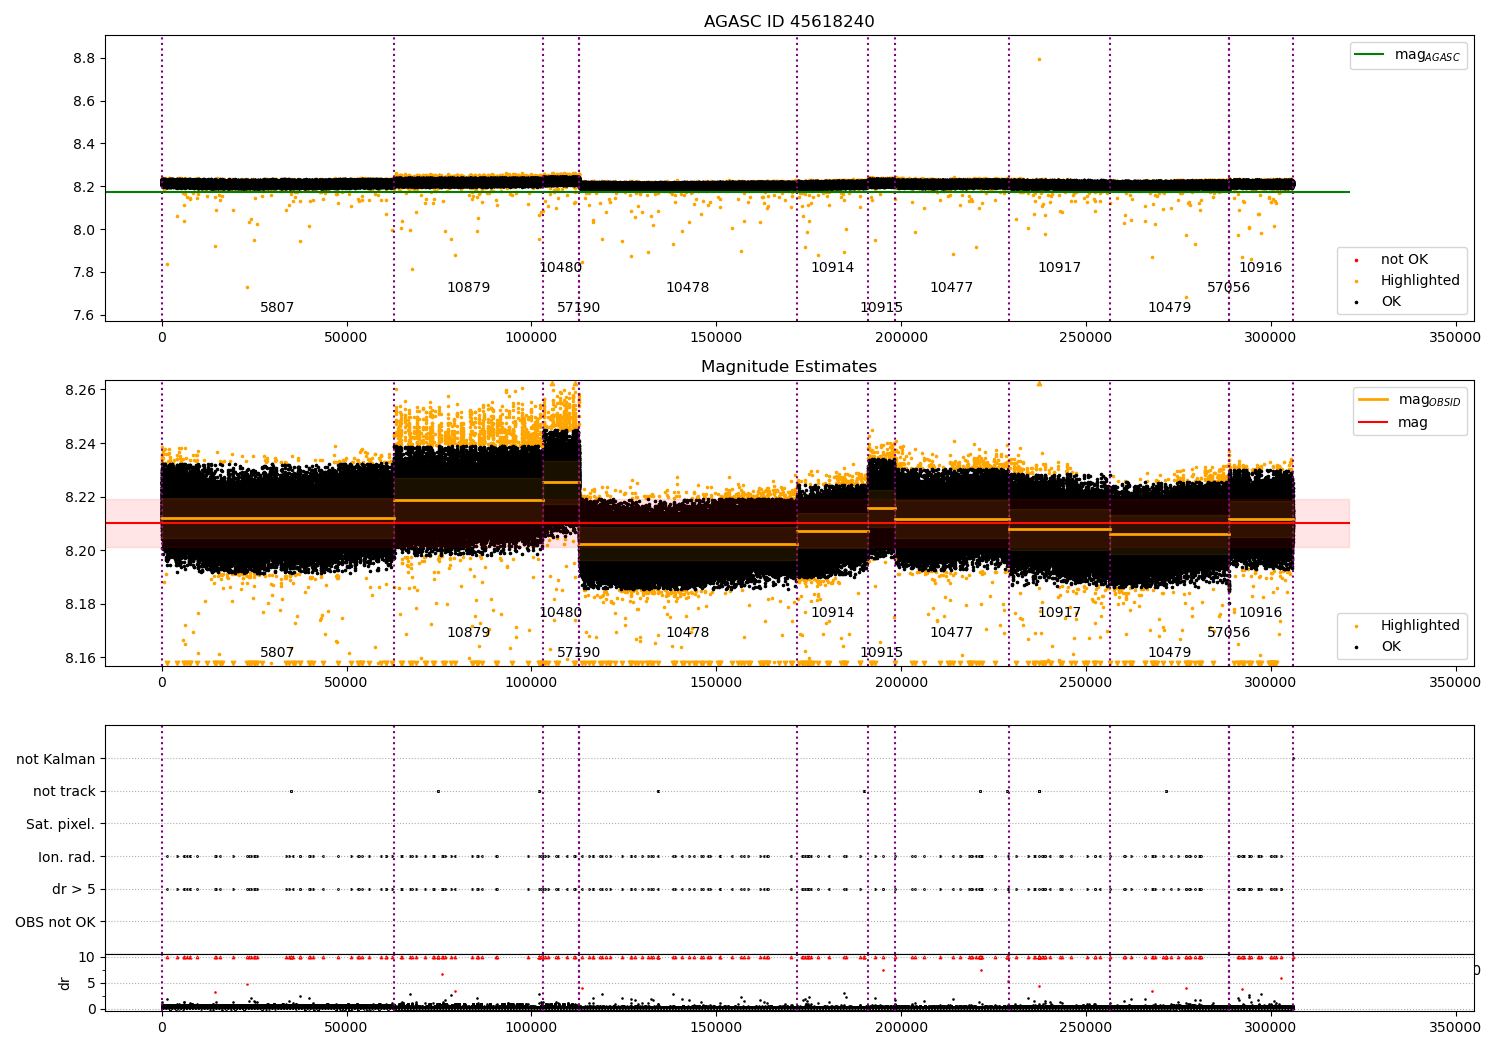Click the '8.8' tick on the top plot
1500x1050 pixels.
(x=83, y=59)
